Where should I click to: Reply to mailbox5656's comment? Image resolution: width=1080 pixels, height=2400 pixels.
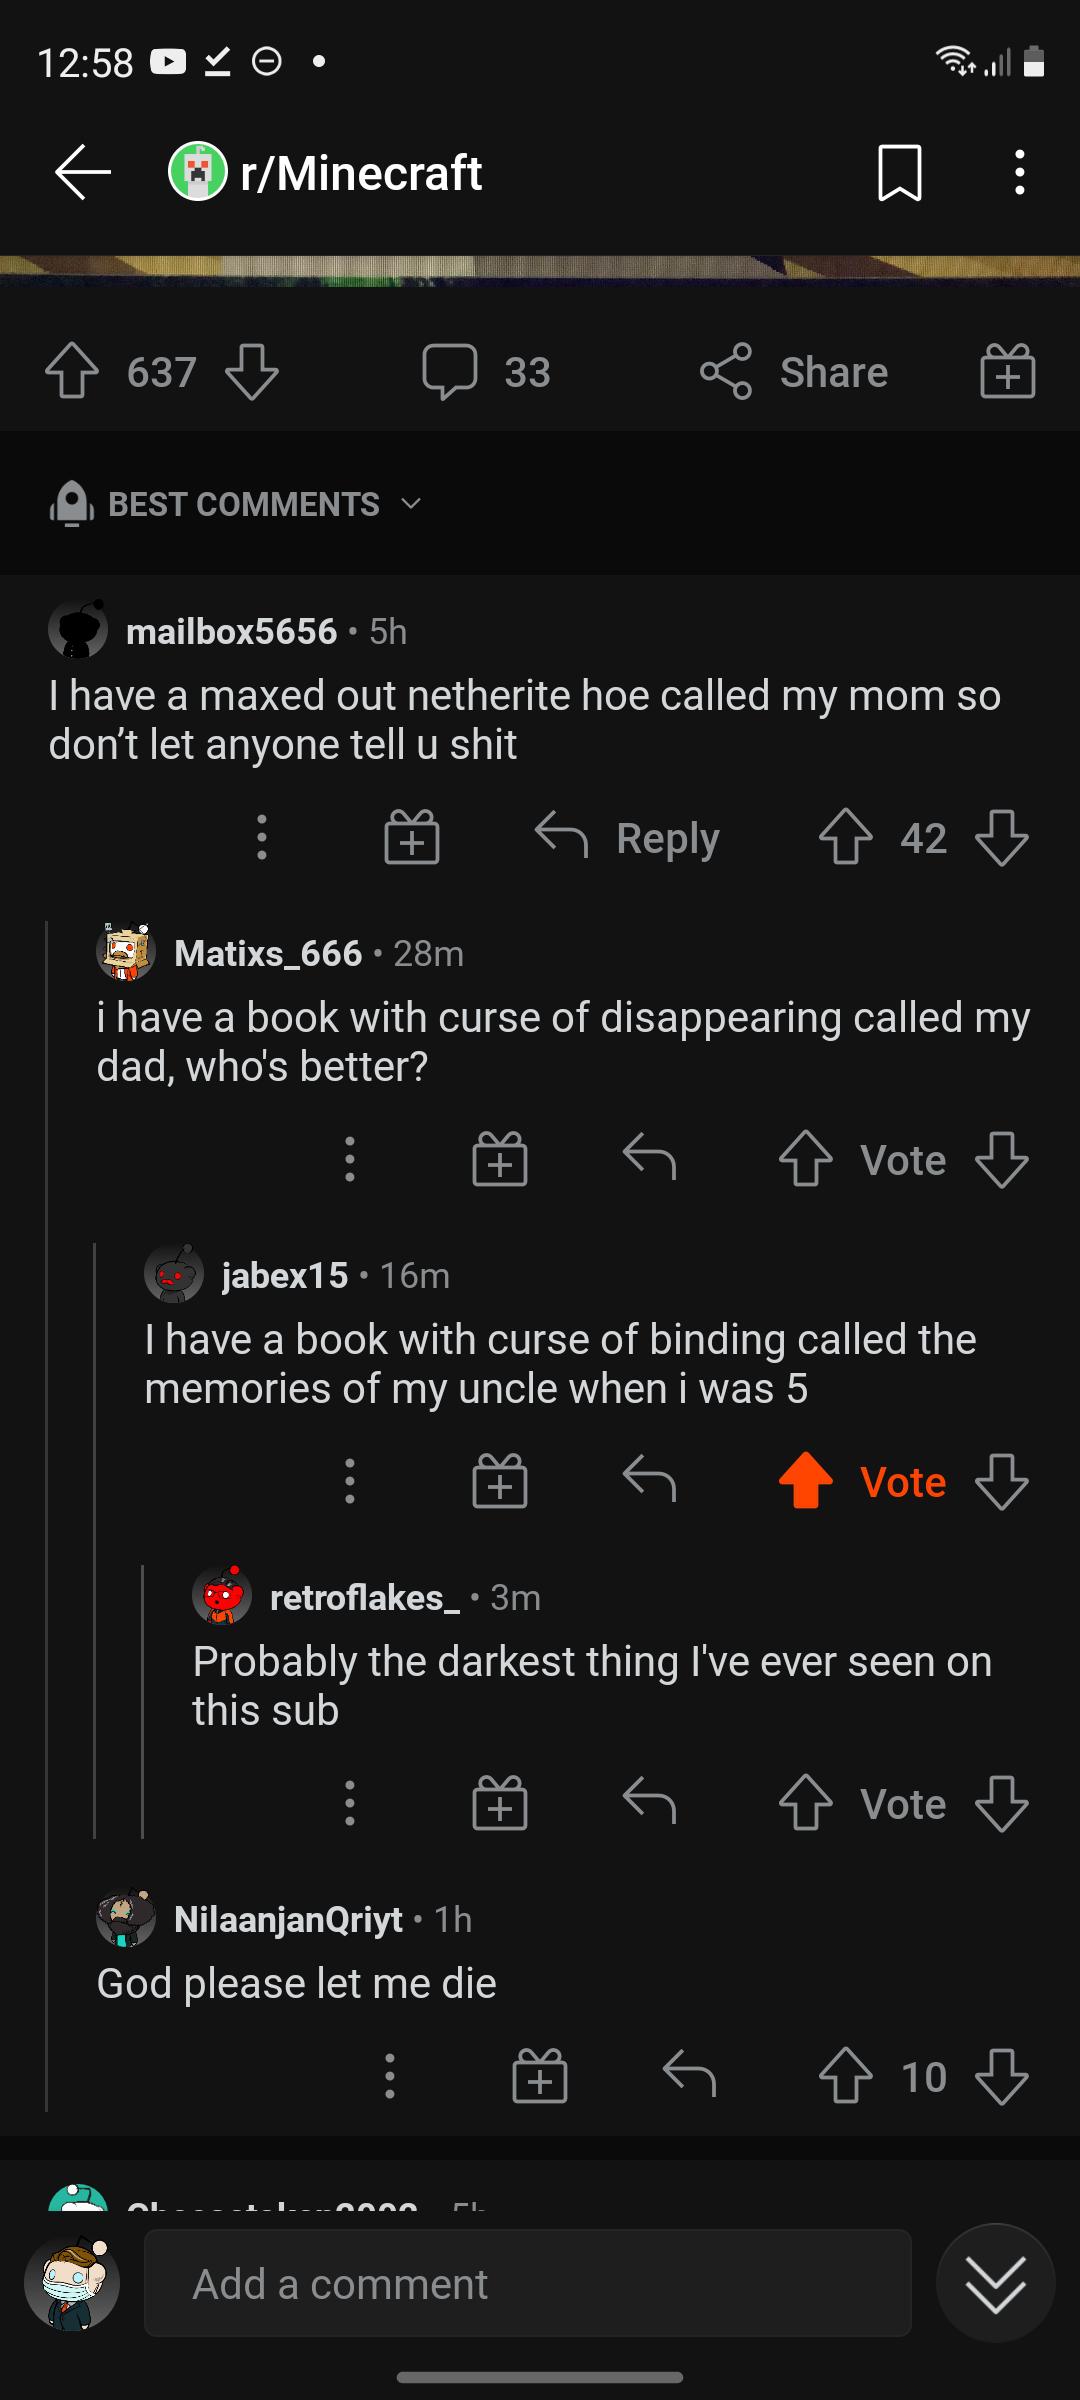(x=628, y=838)
